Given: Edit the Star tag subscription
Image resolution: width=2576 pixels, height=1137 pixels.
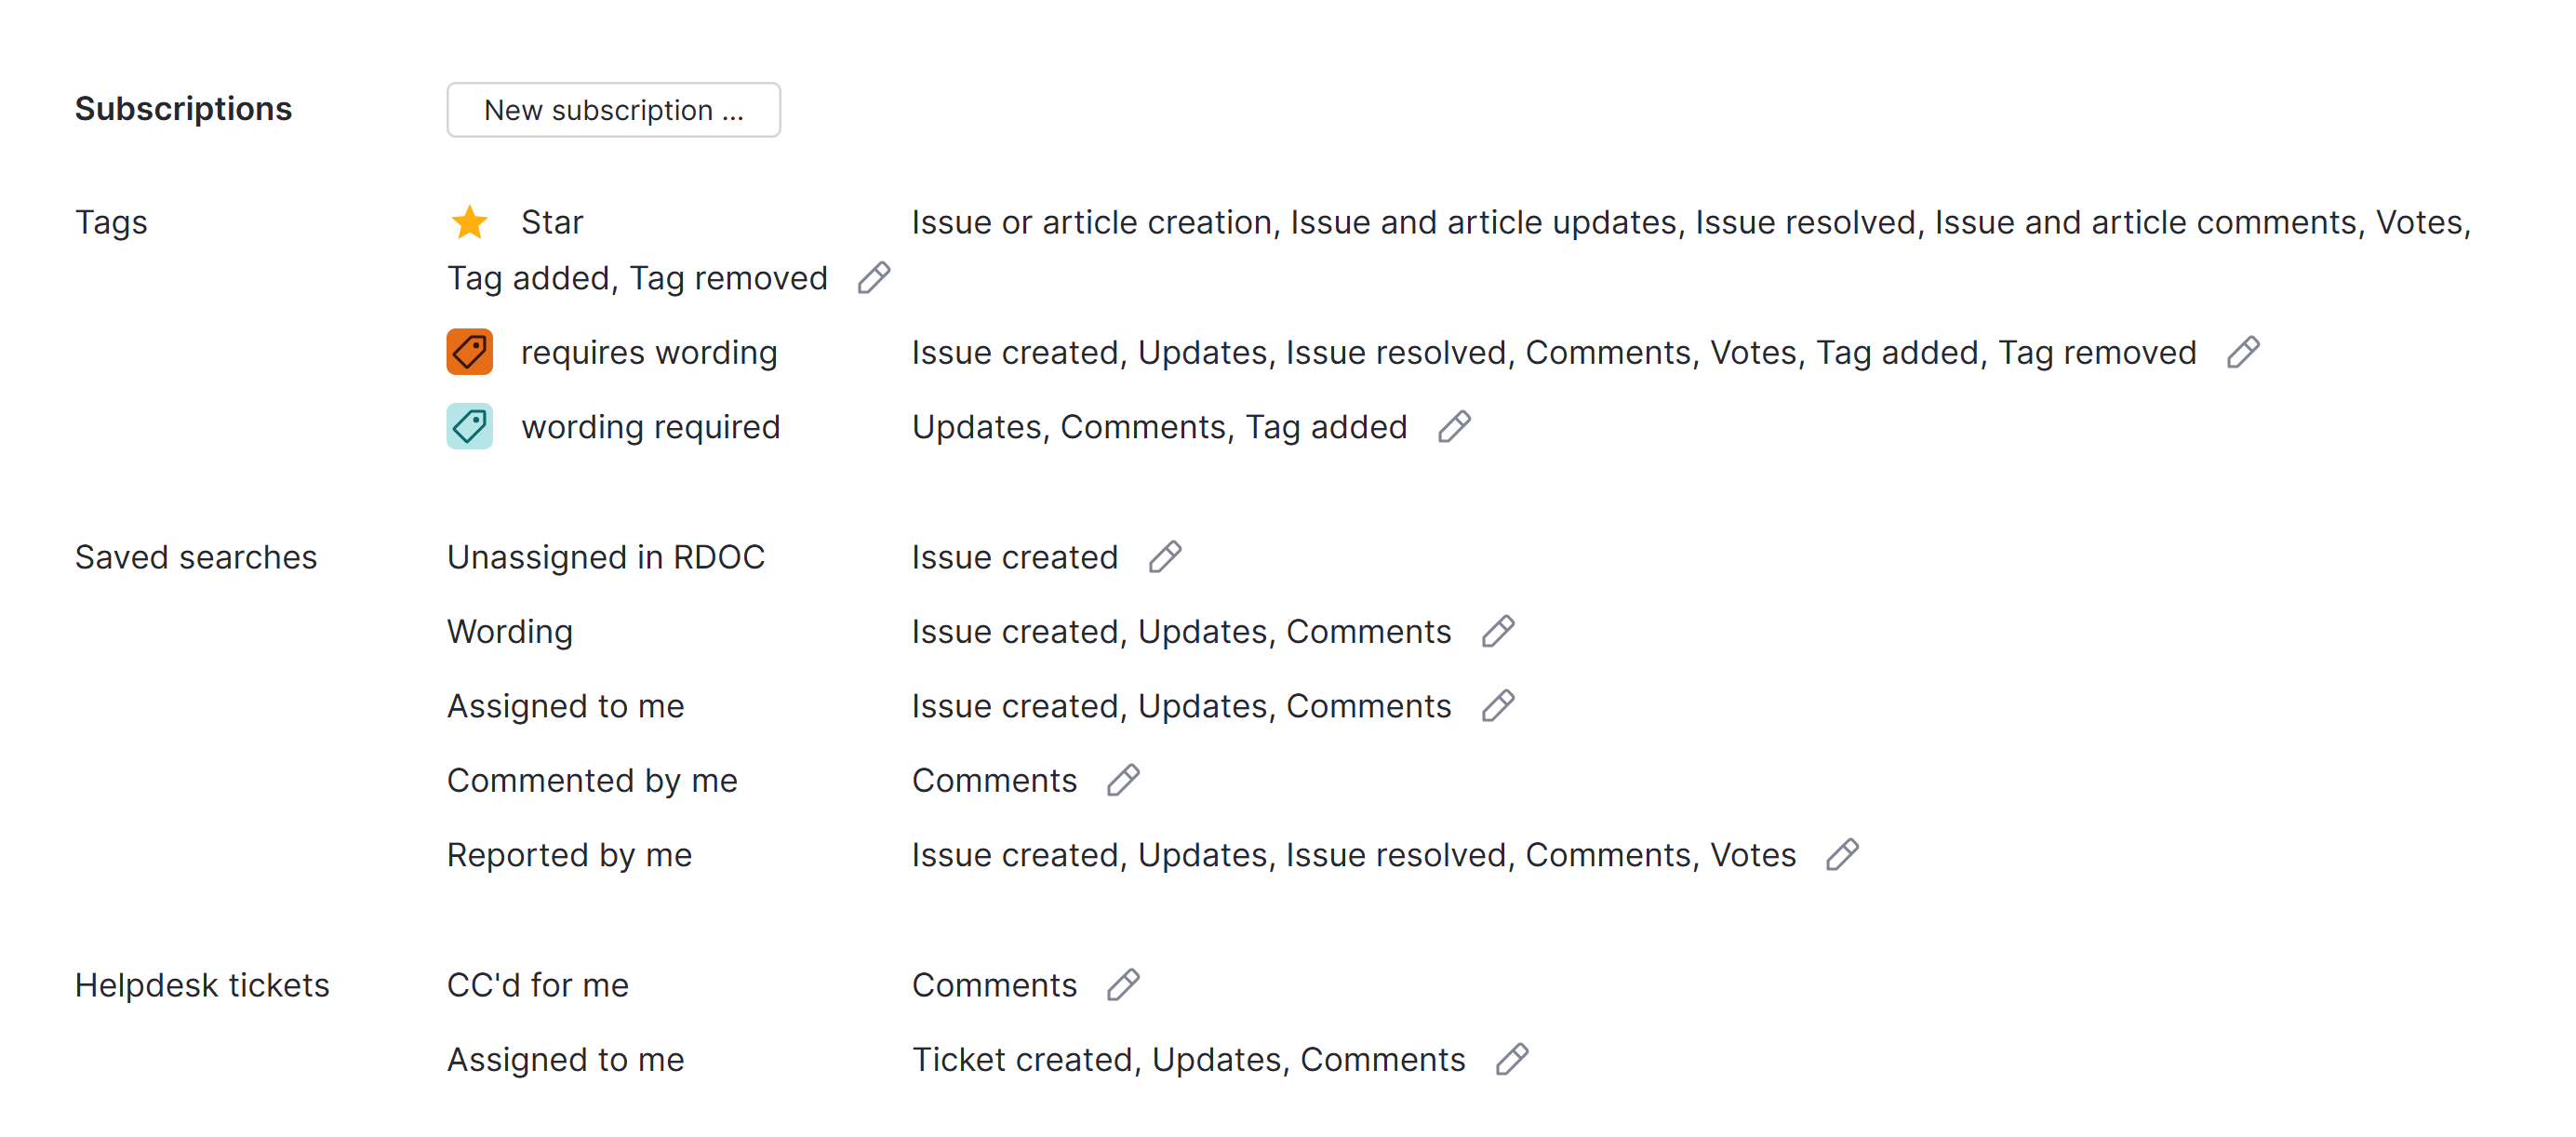Looking at the screenshot, I should 874,278.
